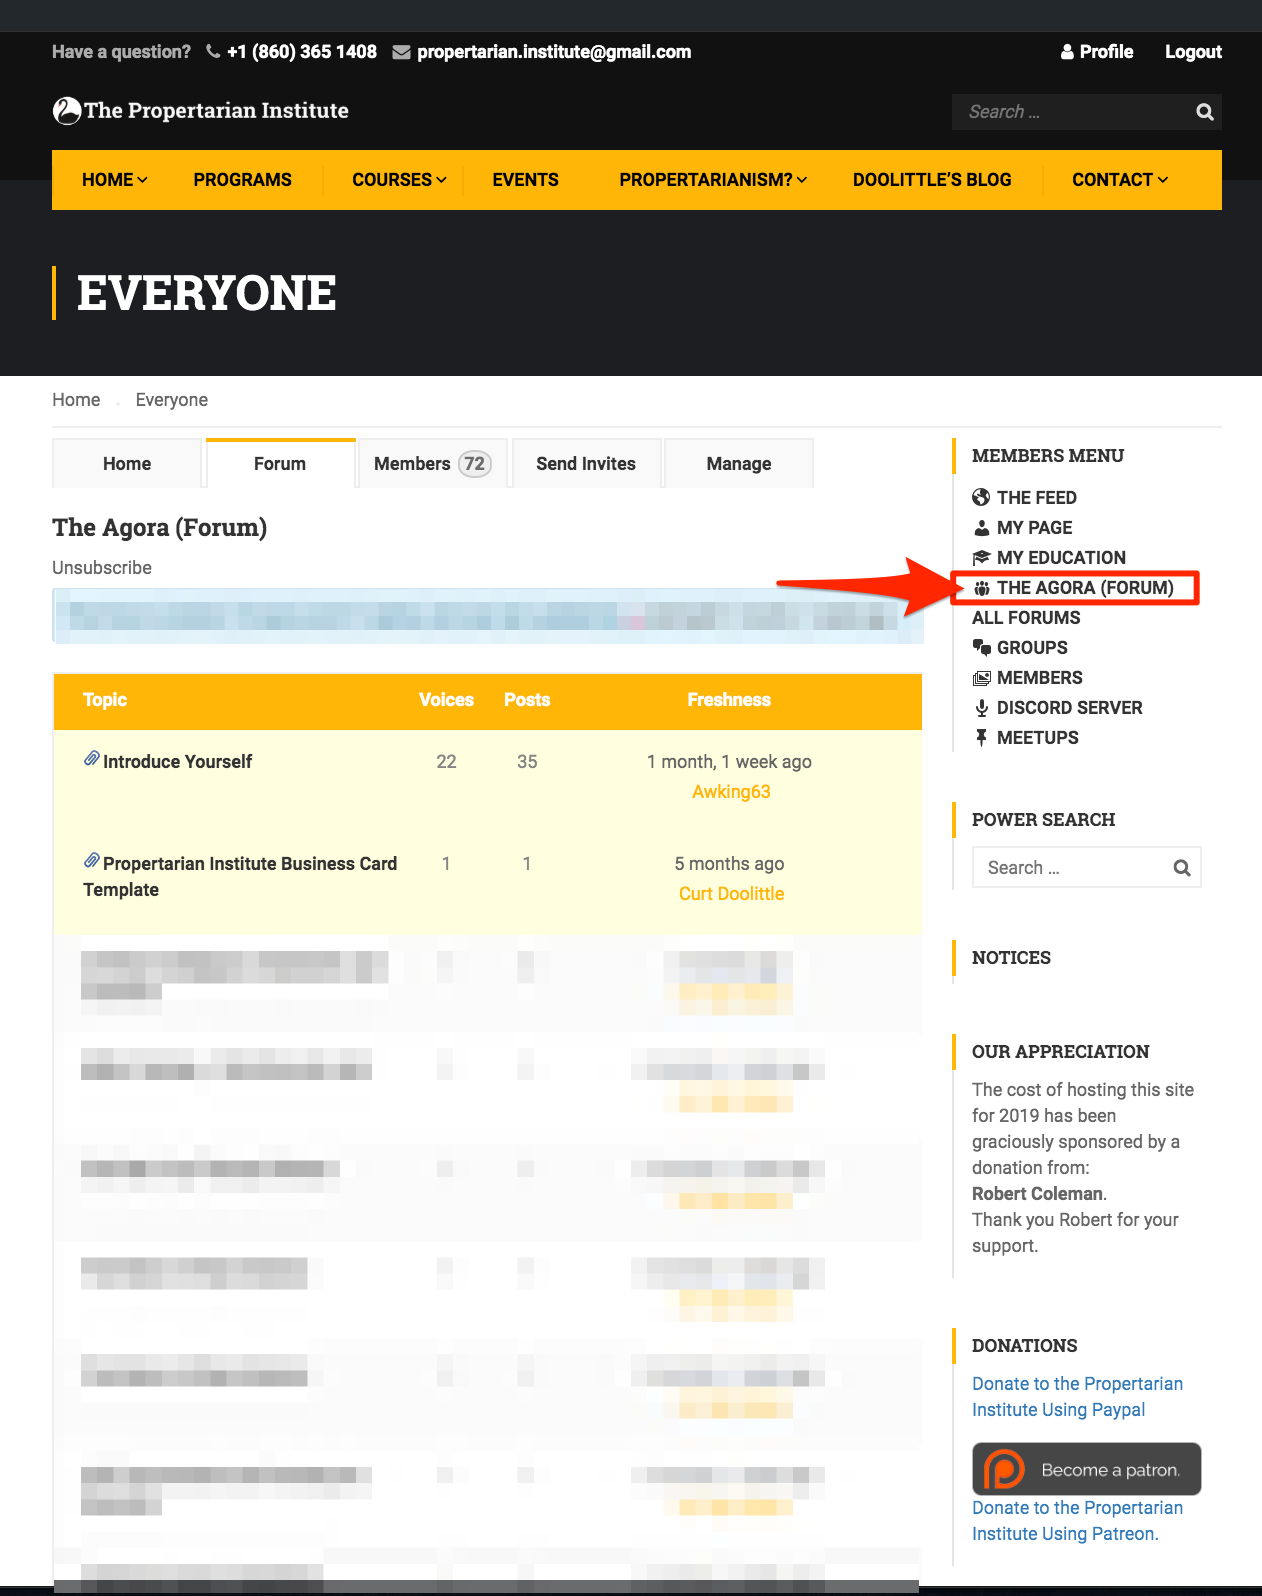Image resolution: width=1262 pixels, height=1596 pixels.
Task: Open the Introduce Yourself topic
Action: [177, 762]
